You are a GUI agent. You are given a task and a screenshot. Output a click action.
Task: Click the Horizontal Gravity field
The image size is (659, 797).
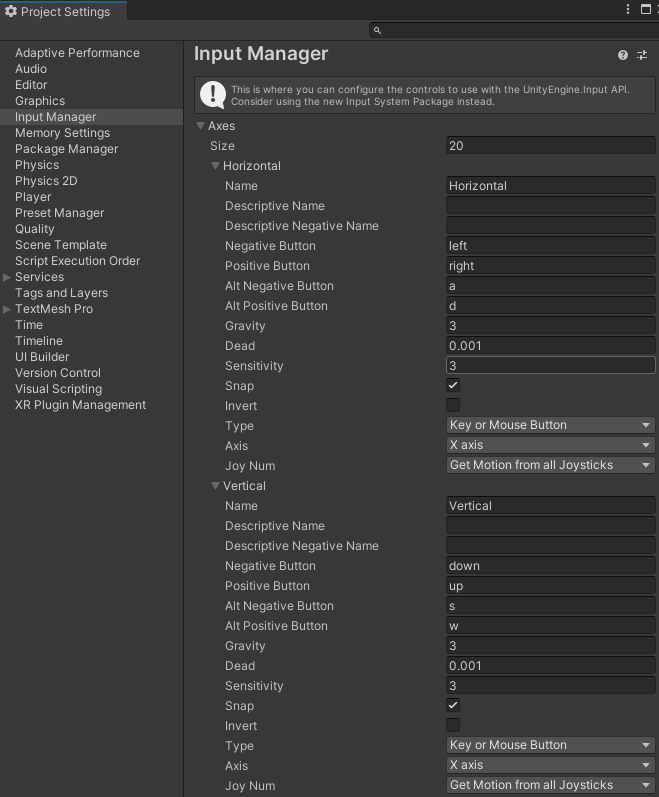tap(550, 326)
